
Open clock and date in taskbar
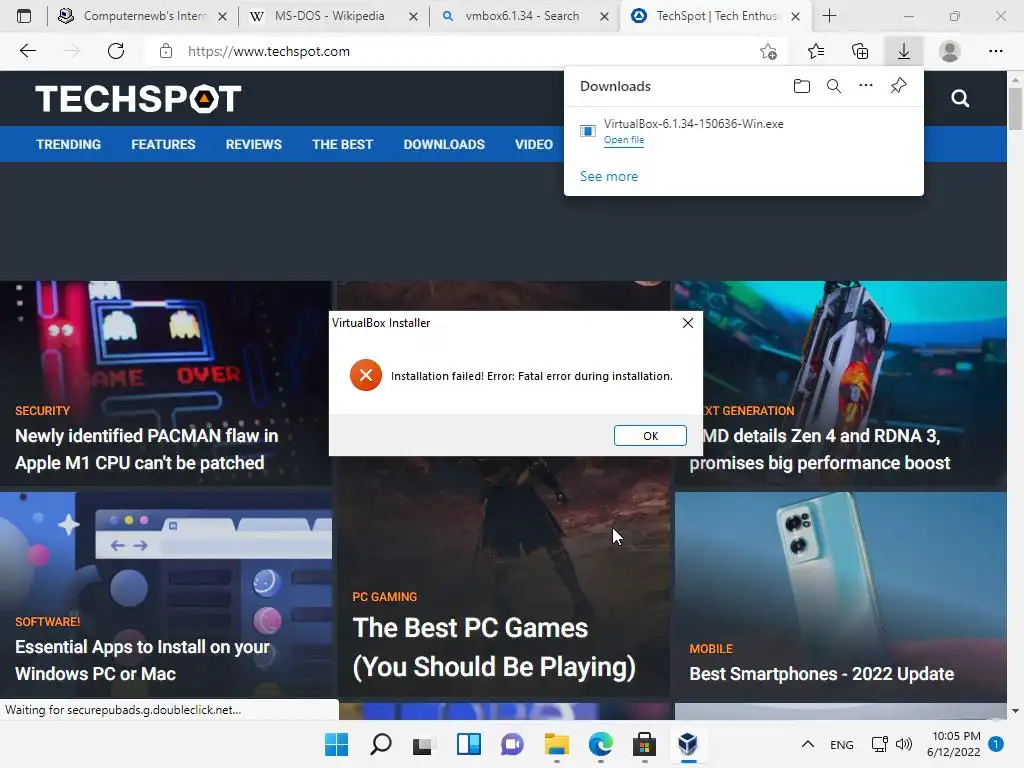click(x=953, y=744)
